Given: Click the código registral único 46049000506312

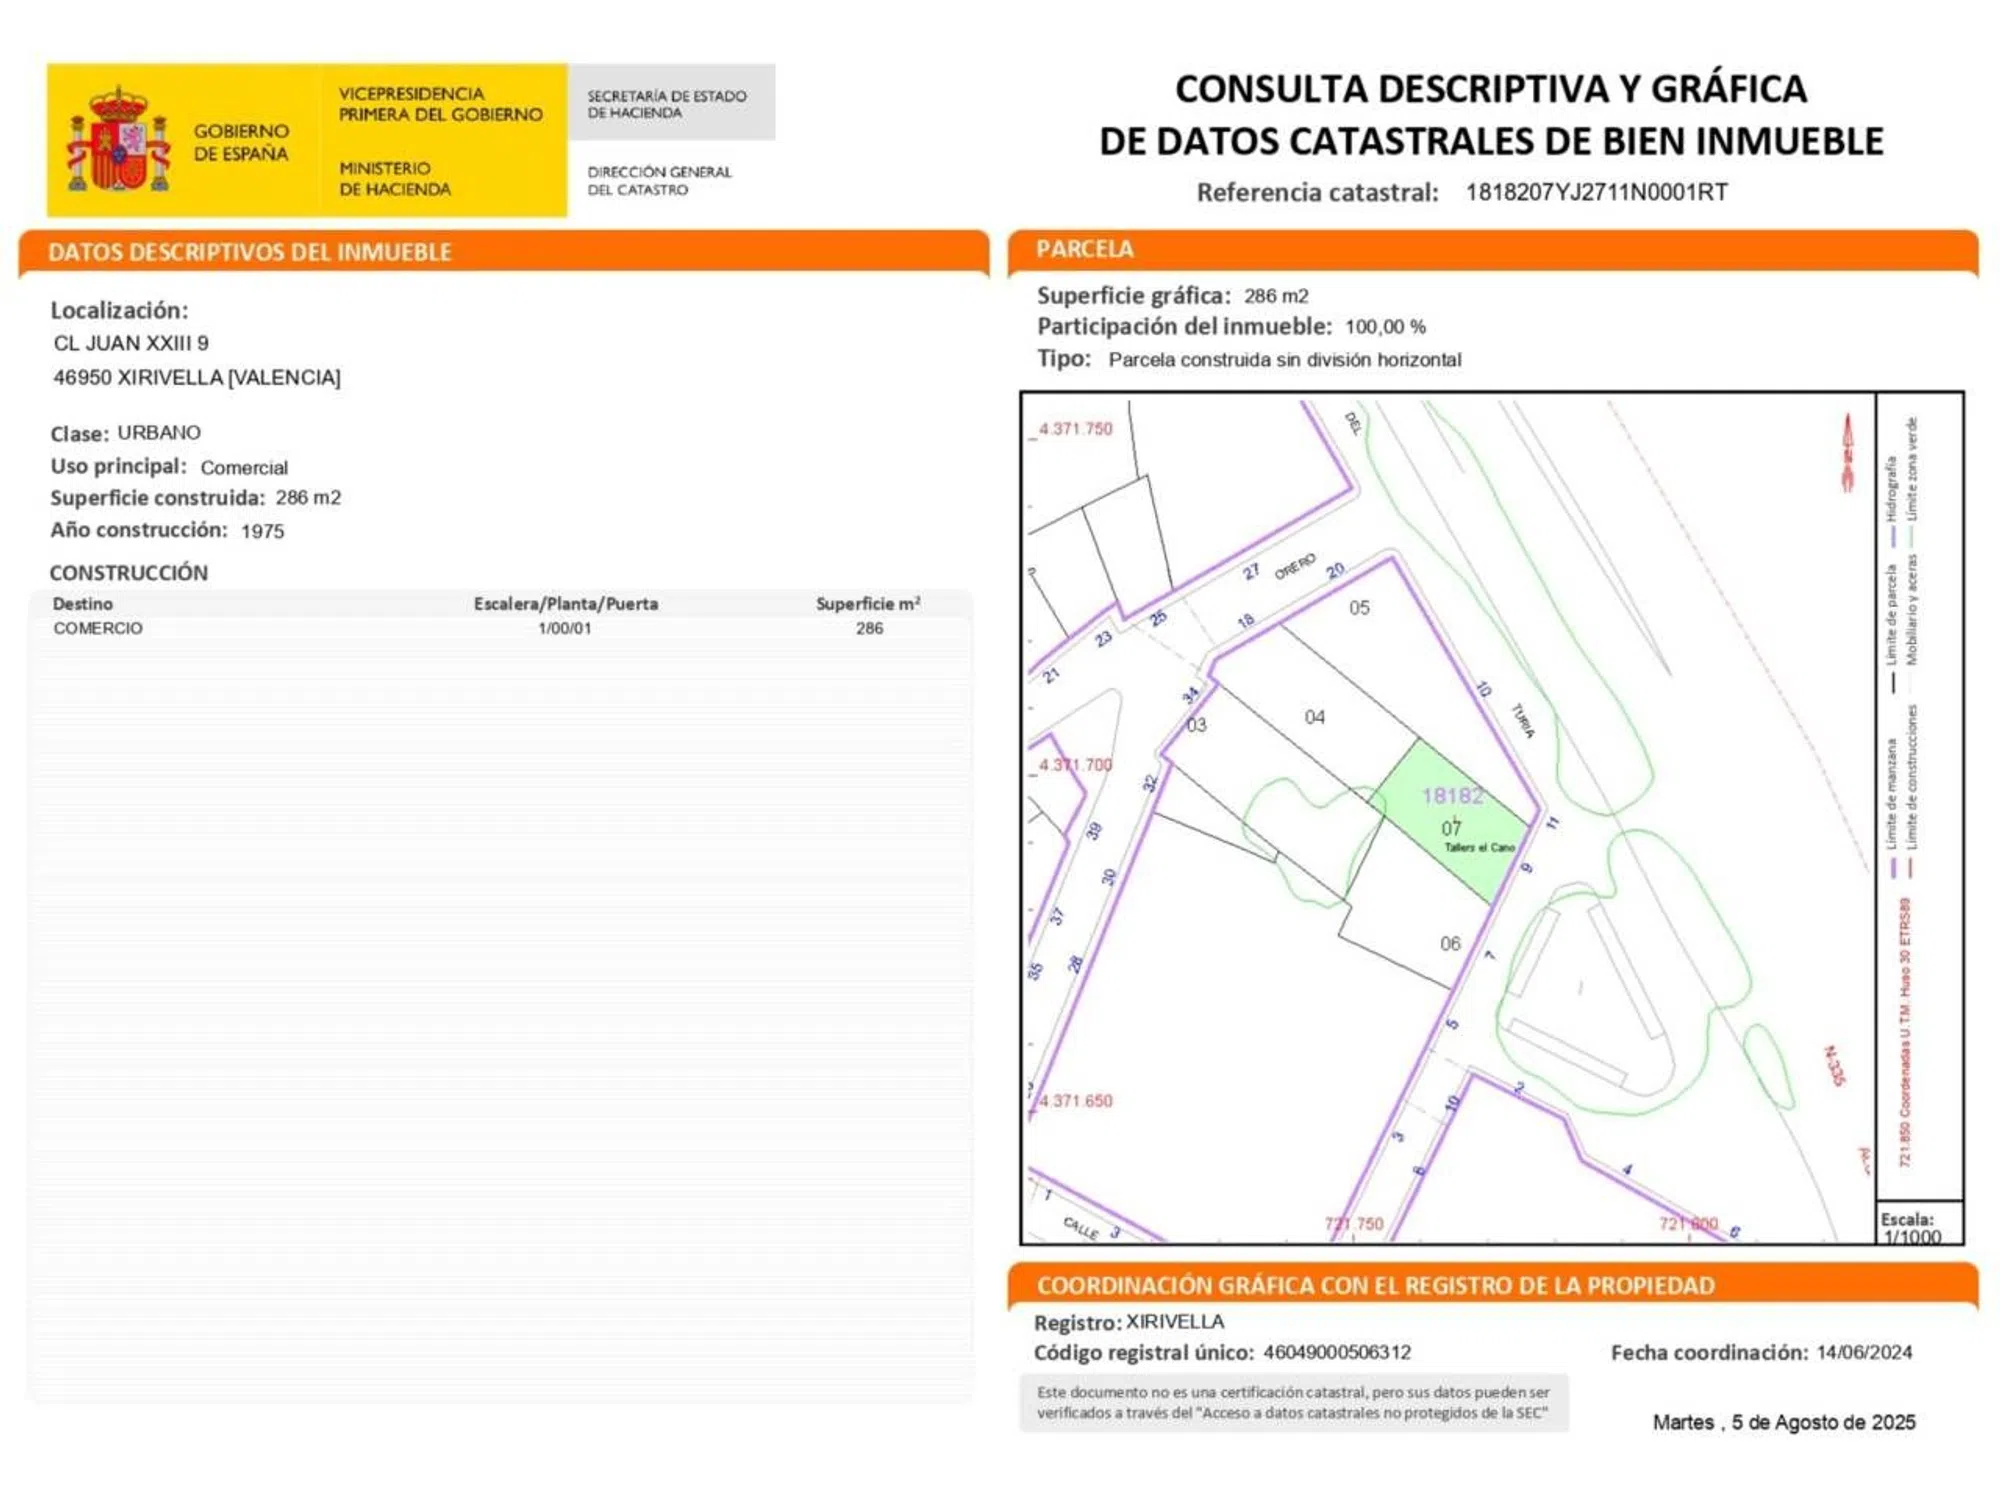Looking at the screenshot, I should pyautogui.click(x=1337, y=1352).
